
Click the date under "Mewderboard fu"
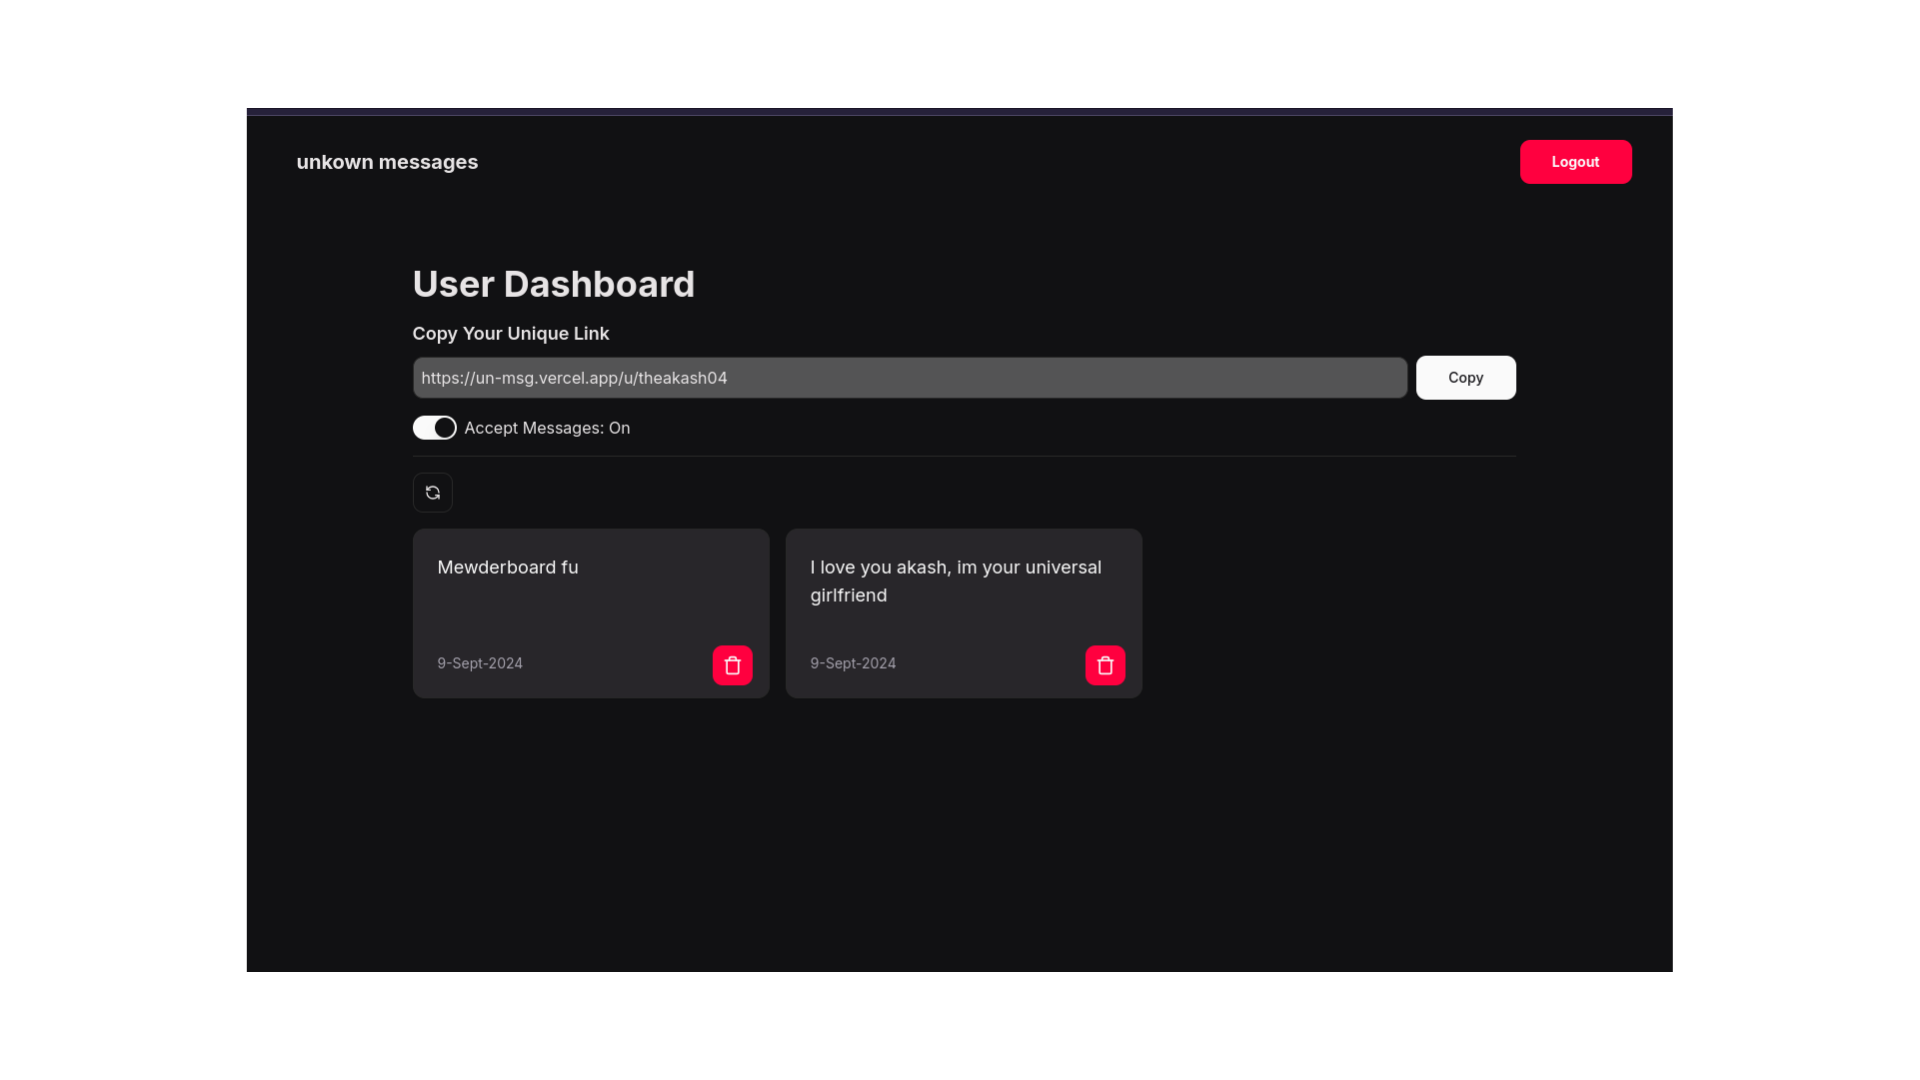click(x=480, y=663)
